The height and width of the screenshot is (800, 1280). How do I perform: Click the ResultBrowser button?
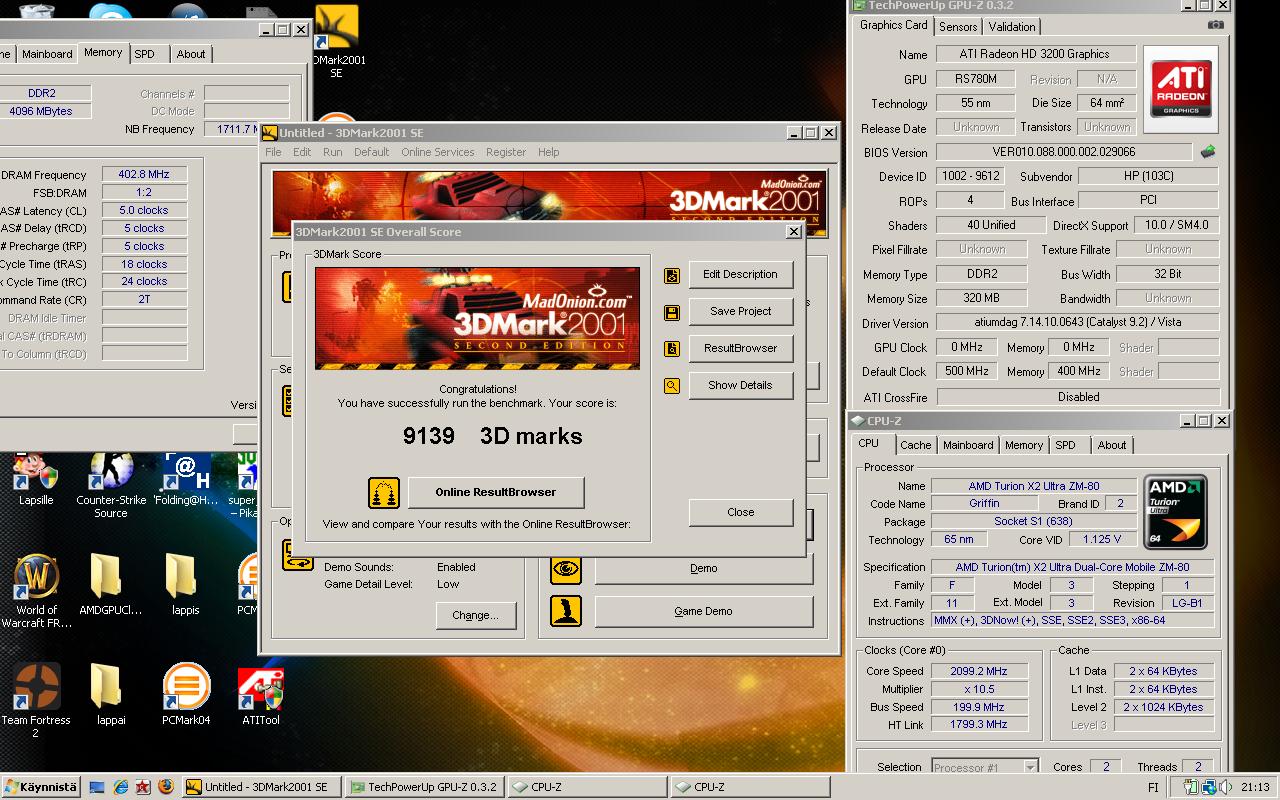(x=740, y=348)
